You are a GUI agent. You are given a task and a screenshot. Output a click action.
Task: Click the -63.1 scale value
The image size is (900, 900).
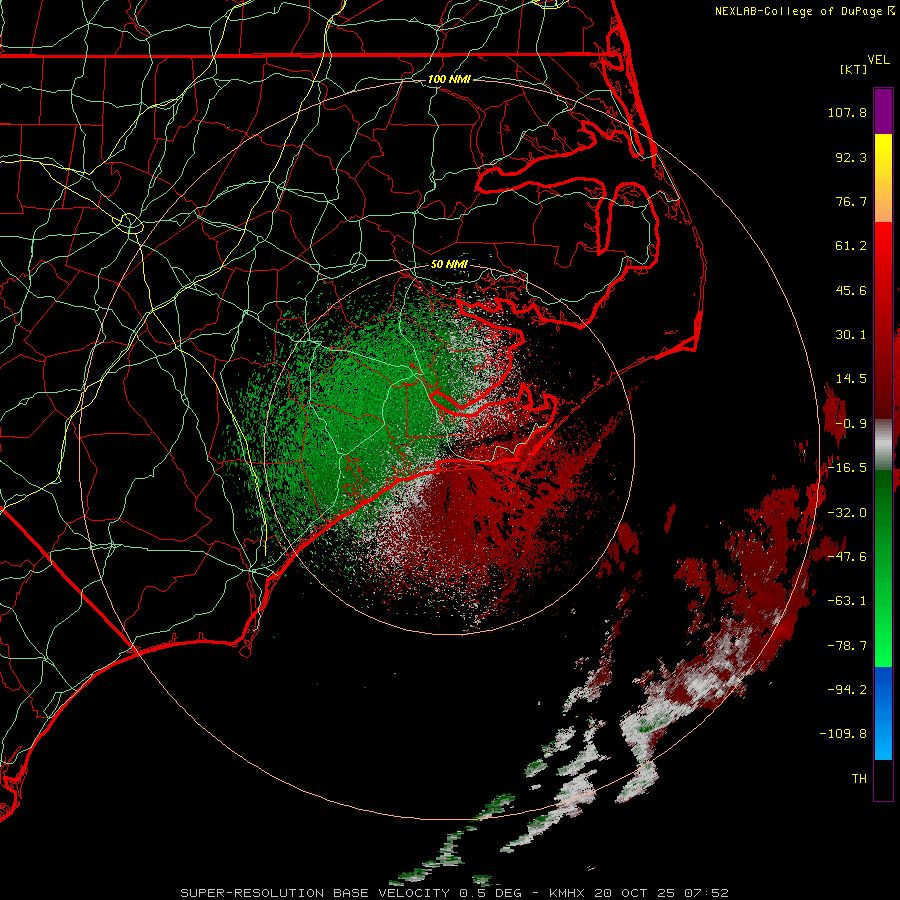pos(847,601)
